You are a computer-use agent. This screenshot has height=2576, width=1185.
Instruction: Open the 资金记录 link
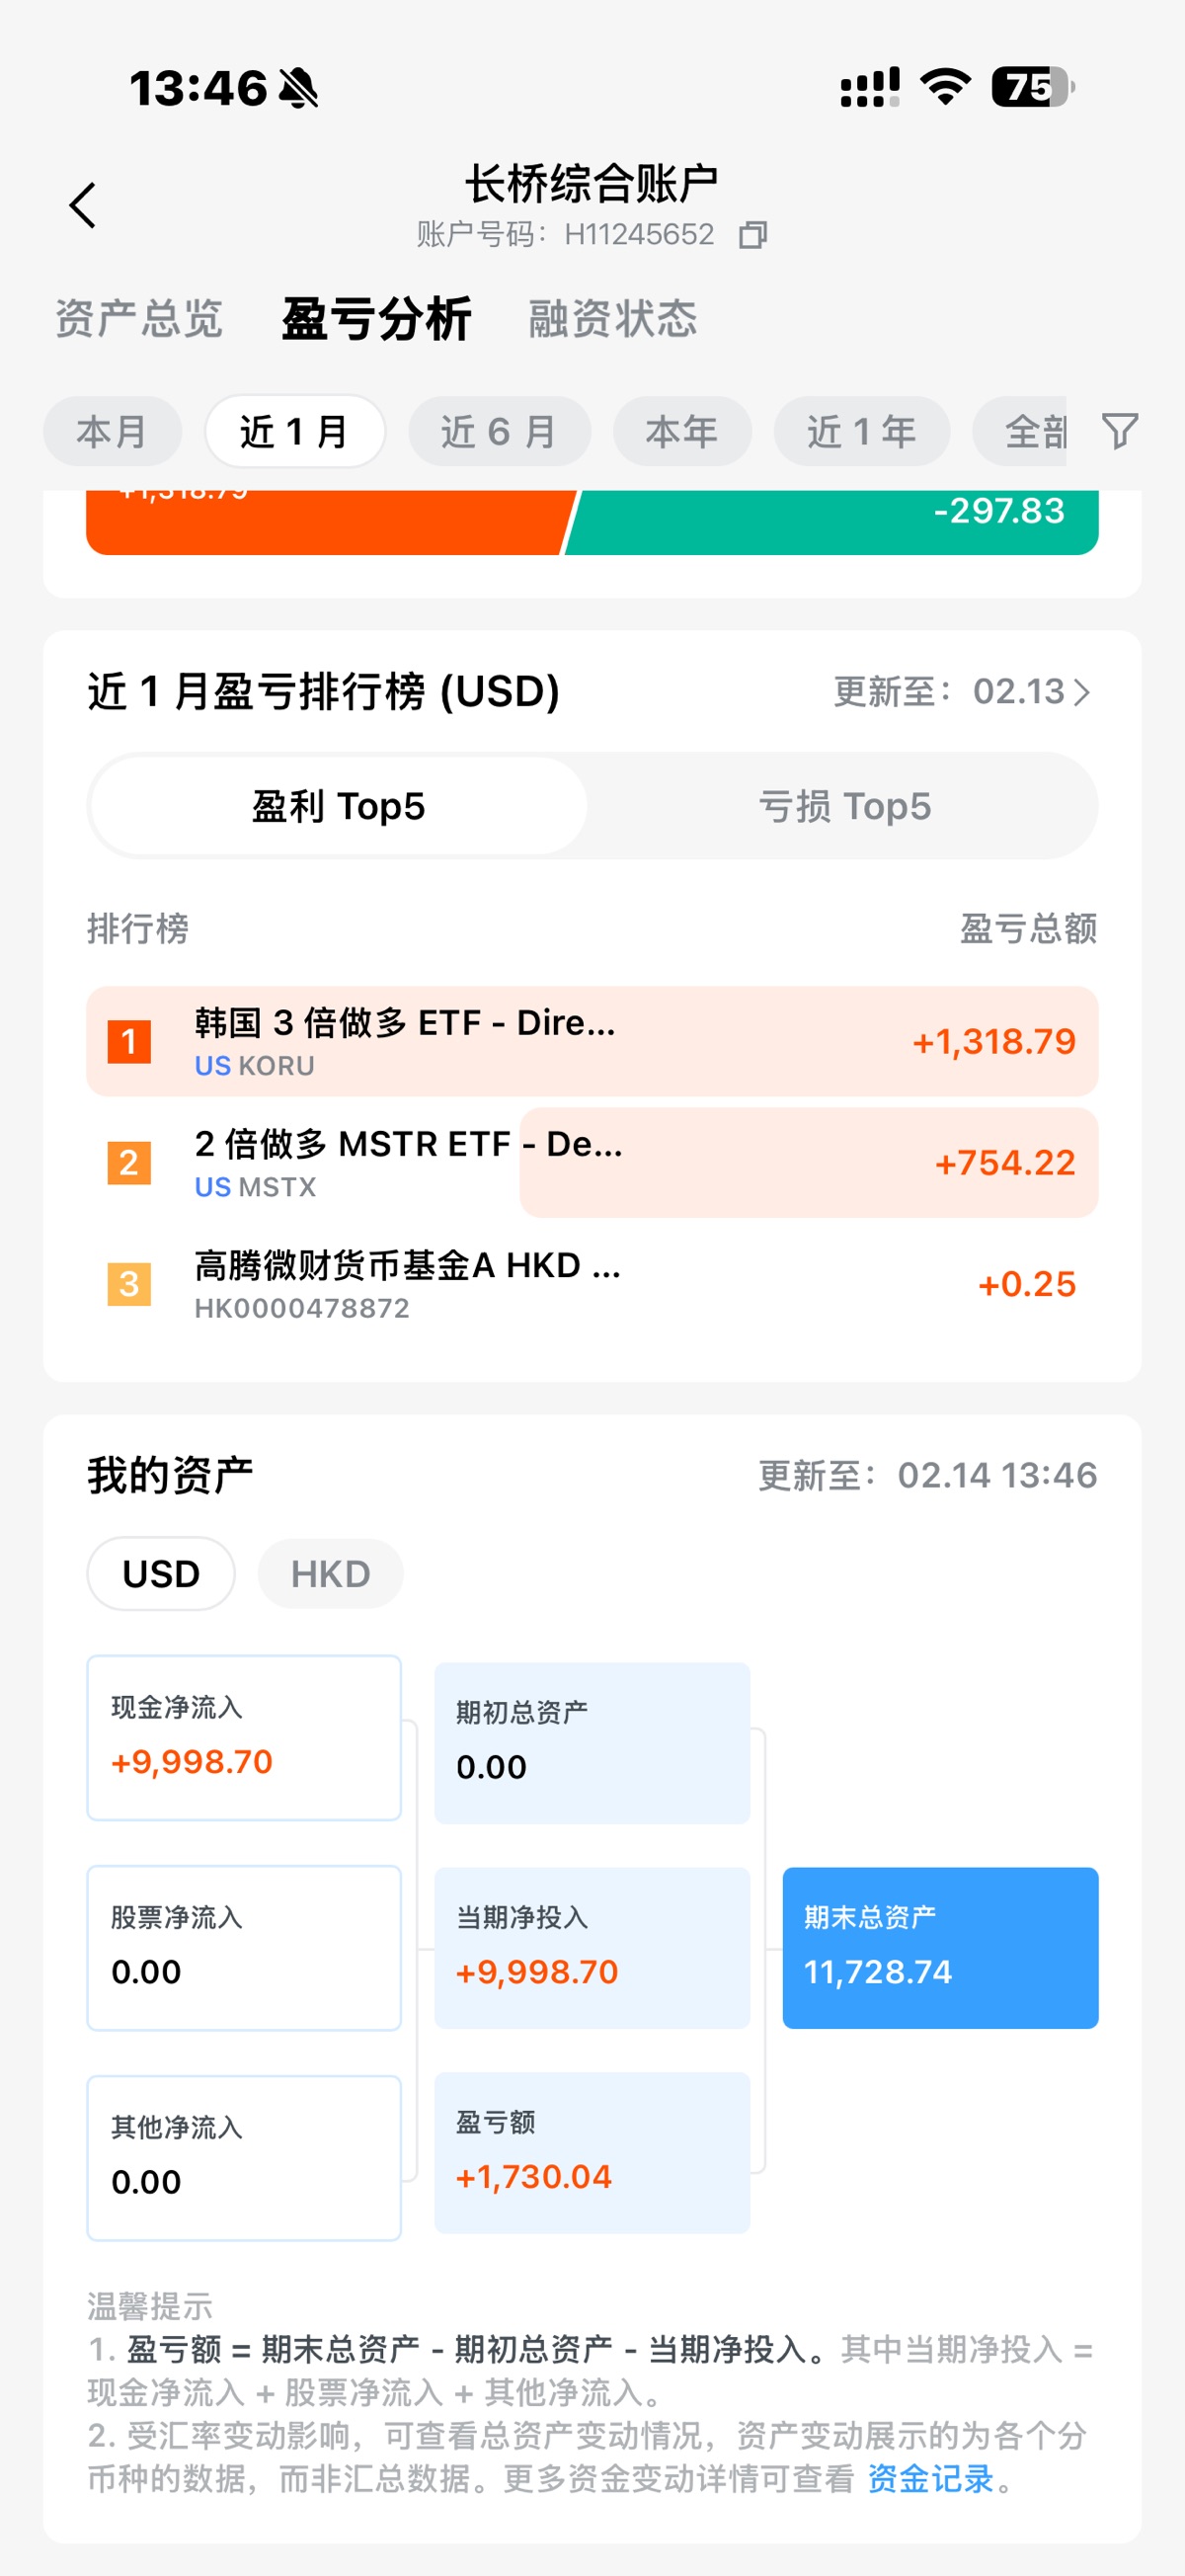pyautogui.click(x=930, y=2478)
